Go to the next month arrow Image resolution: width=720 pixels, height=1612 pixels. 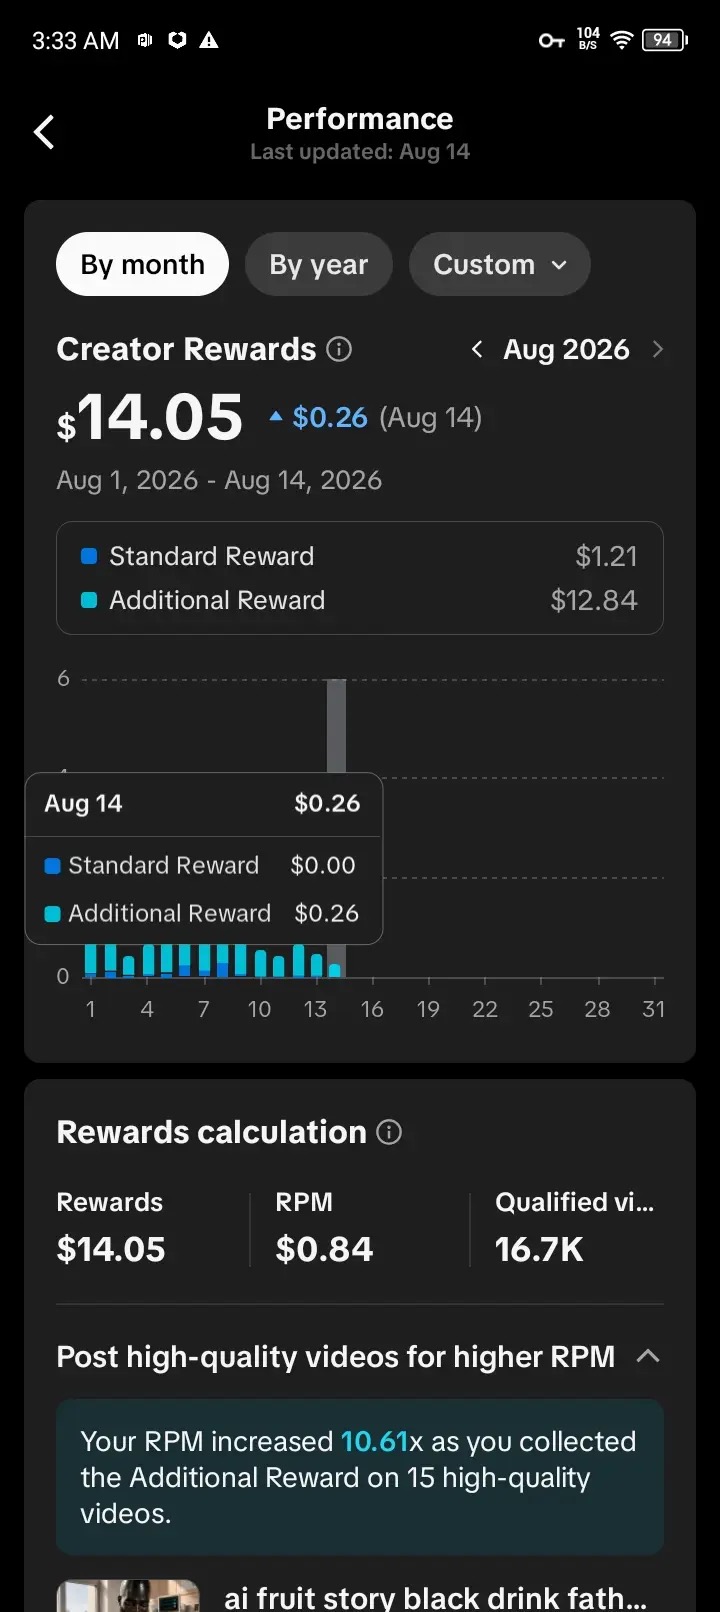click(x=657, y=349)
